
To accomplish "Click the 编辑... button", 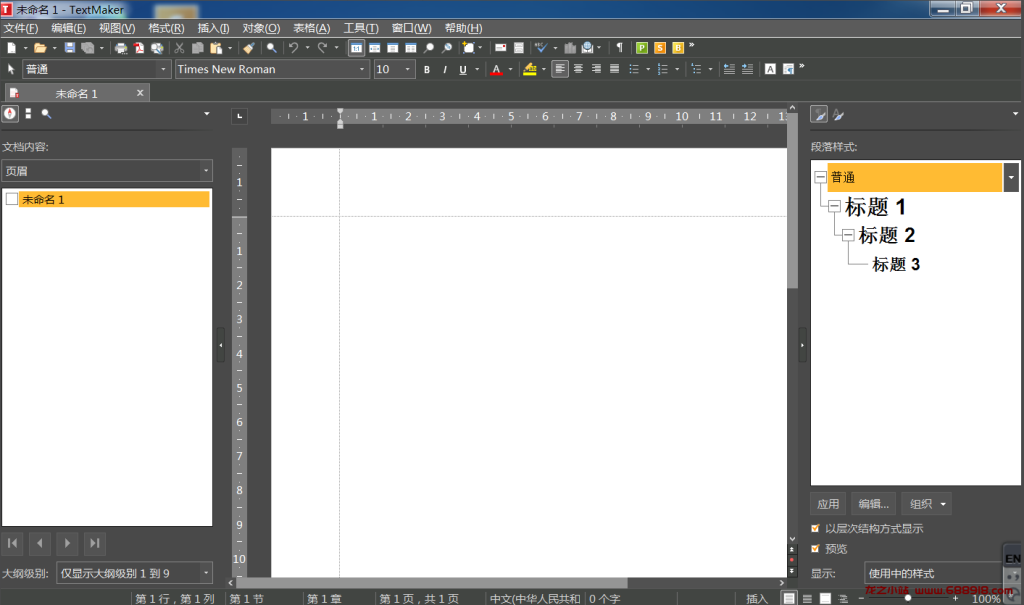I will (x=874, y=504).
